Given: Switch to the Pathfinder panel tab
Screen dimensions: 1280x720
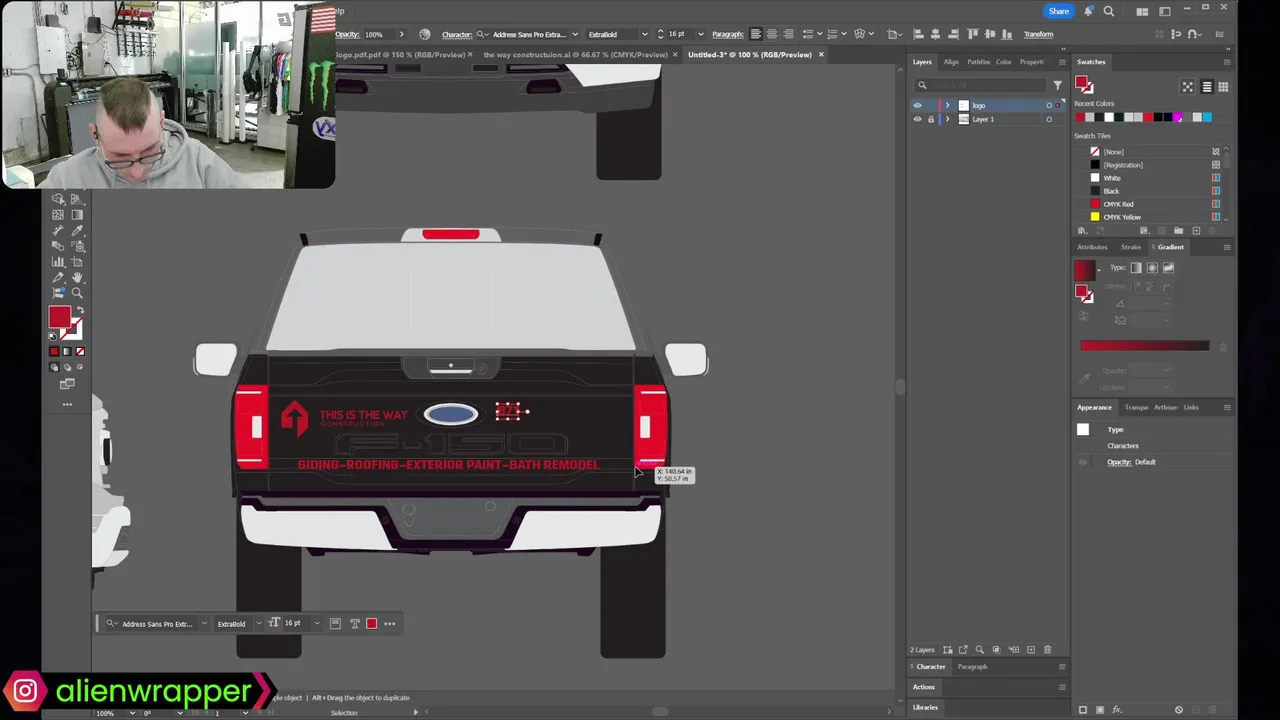Looking at the screenshot, I should click(978, 62).
